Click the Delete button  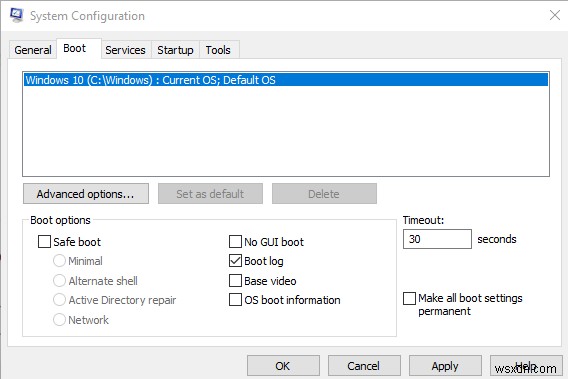pyautogui.click(x=324, y=194)
